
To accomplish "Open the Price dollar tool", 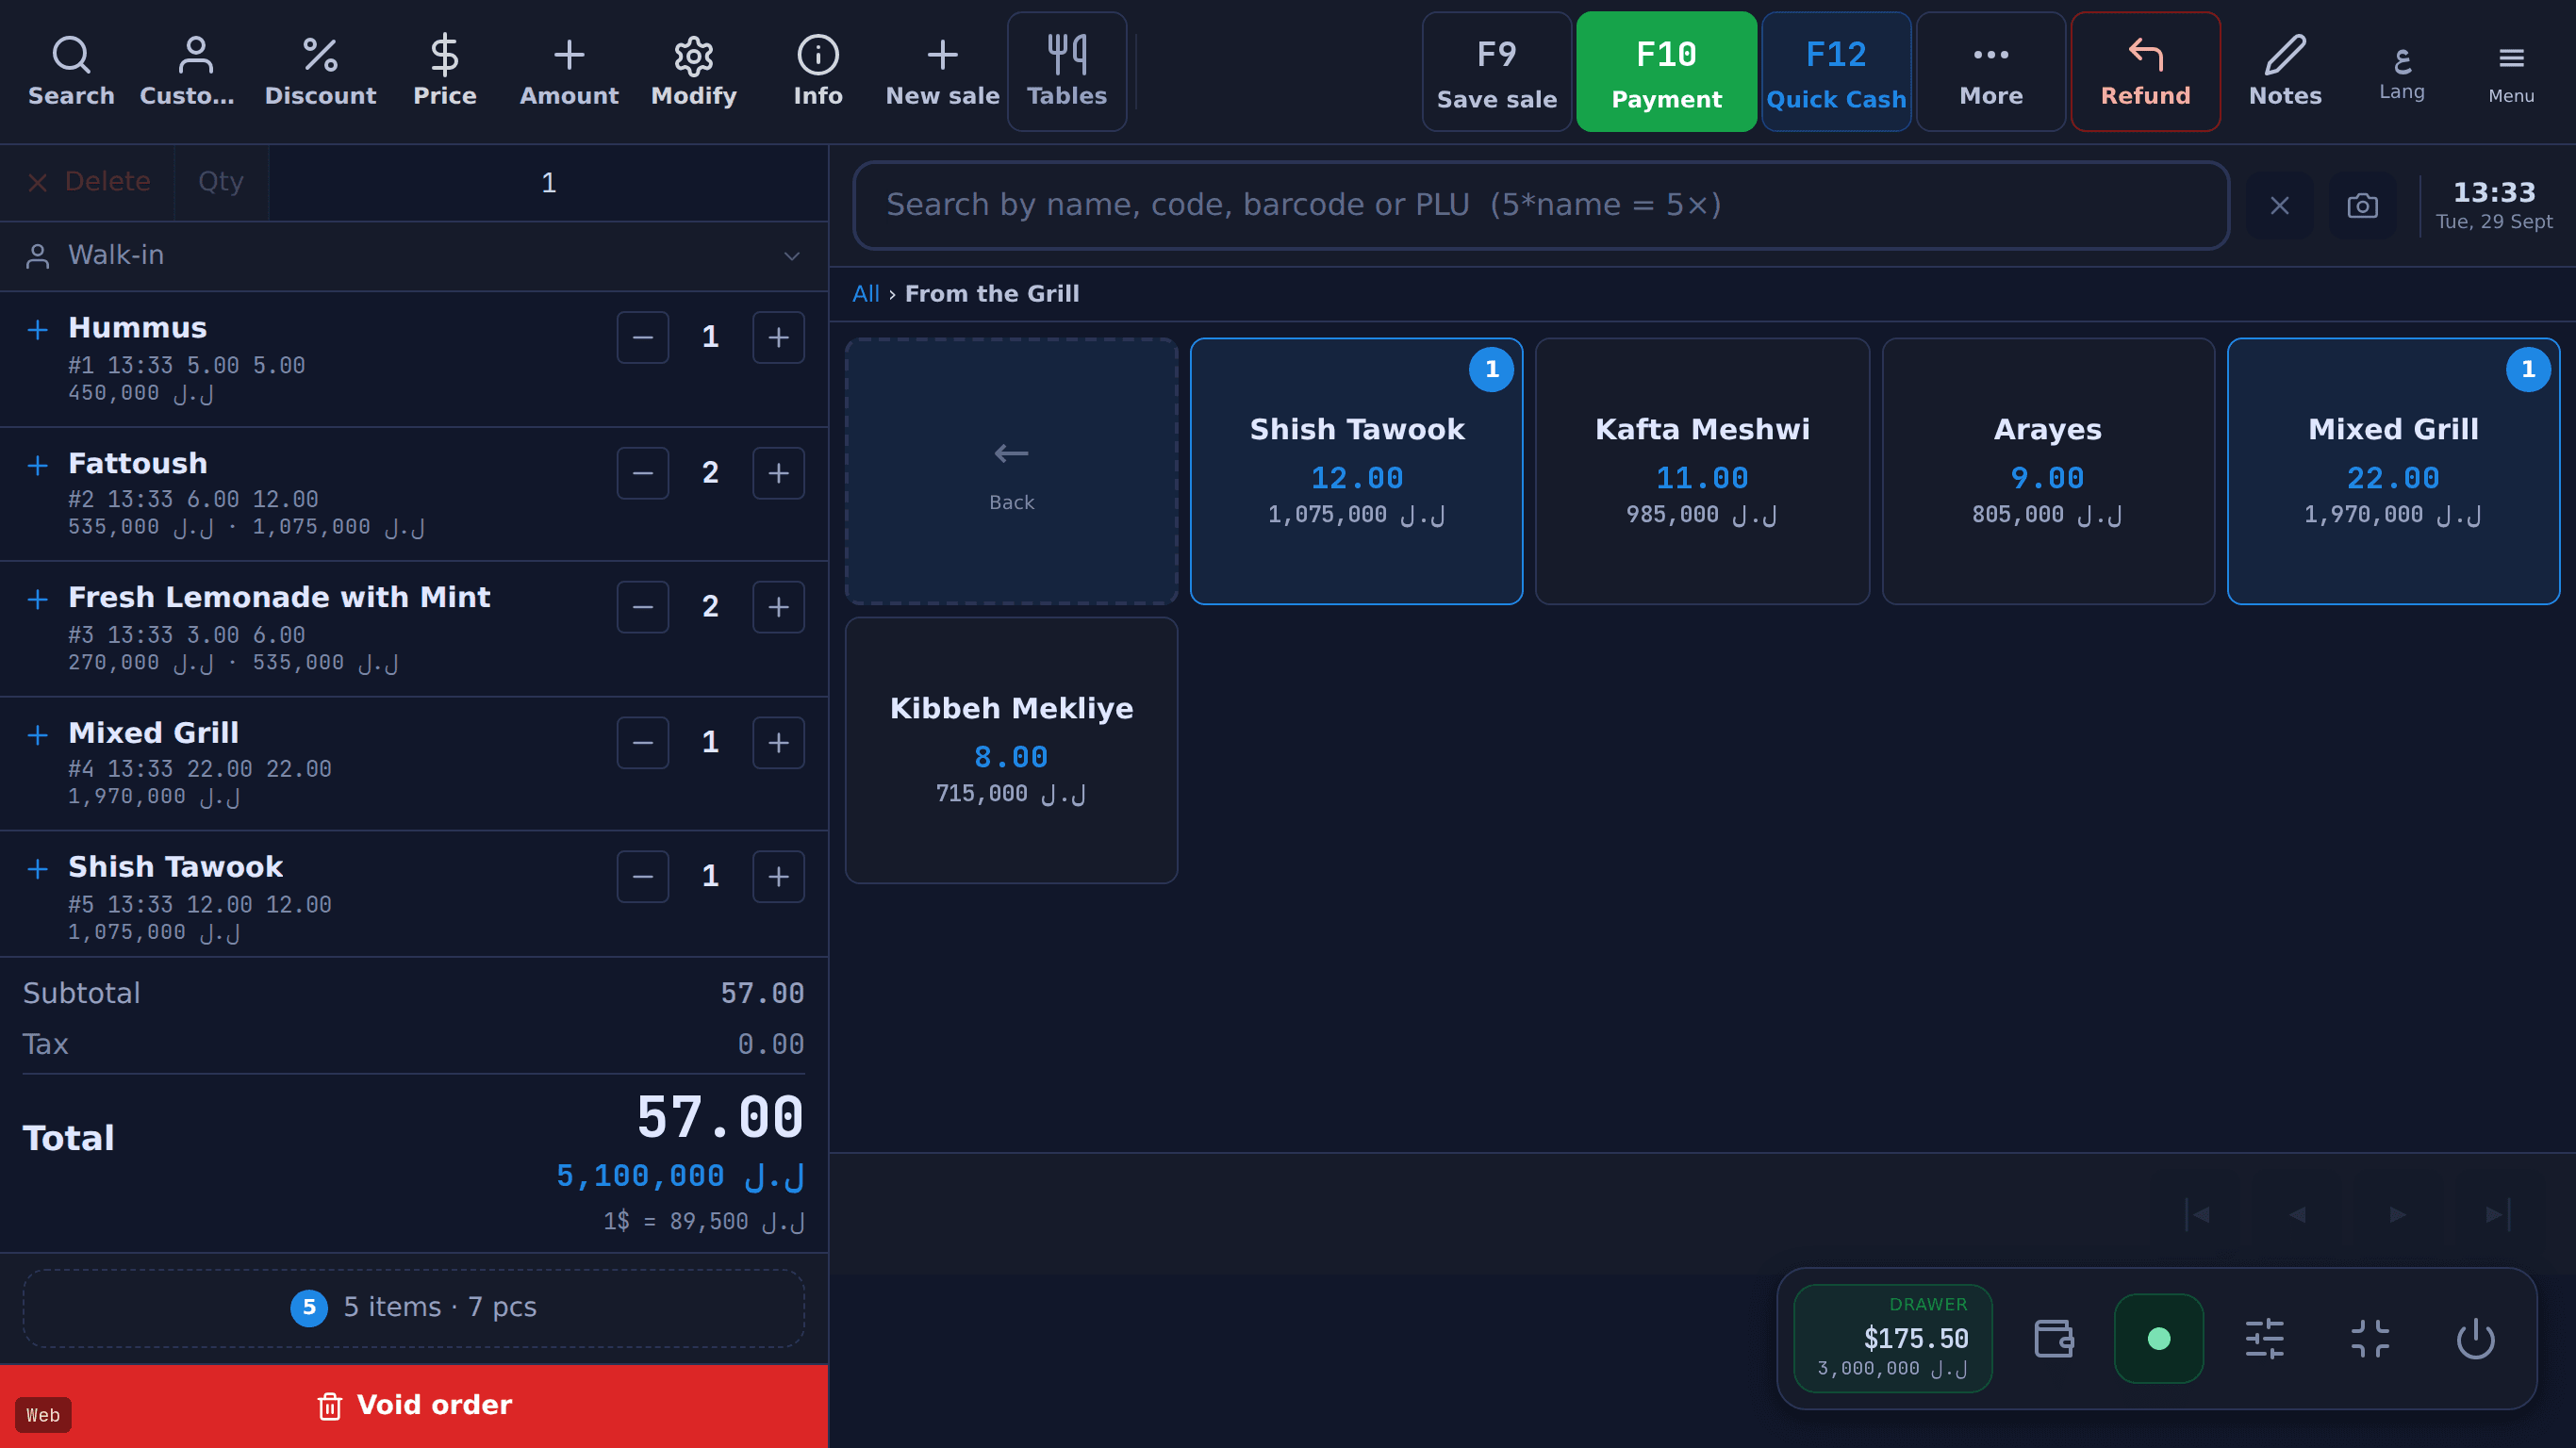I will coord(444,71).
